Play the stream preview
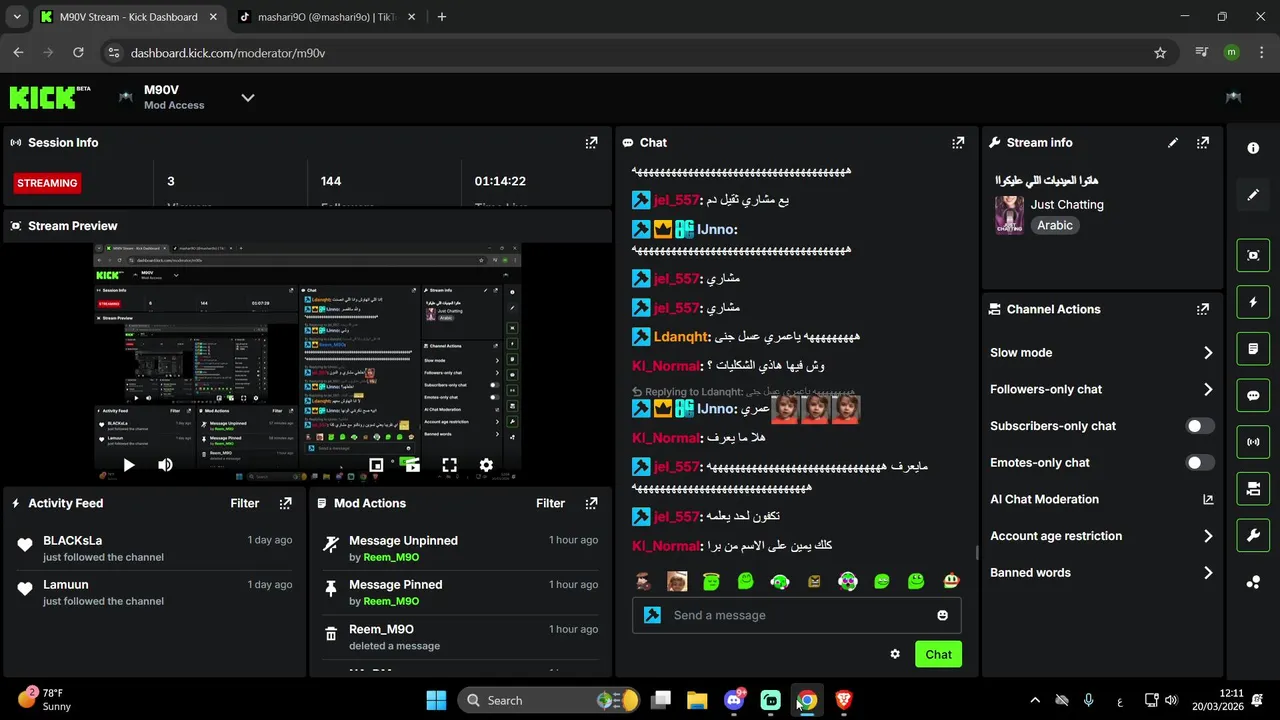Screen dimensions: 1280x720 click(128, 465)
